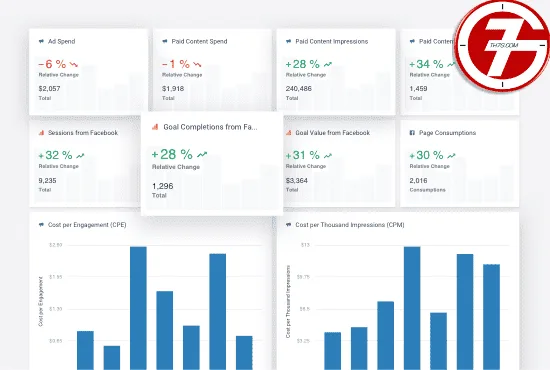Click the first bar in the CPE chart

coord(85,350)
